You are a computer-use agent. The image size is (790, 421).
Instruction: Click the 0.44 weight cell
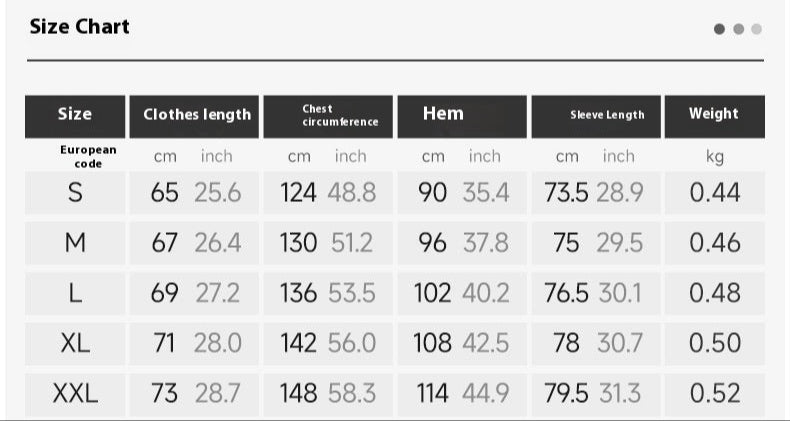715,193
